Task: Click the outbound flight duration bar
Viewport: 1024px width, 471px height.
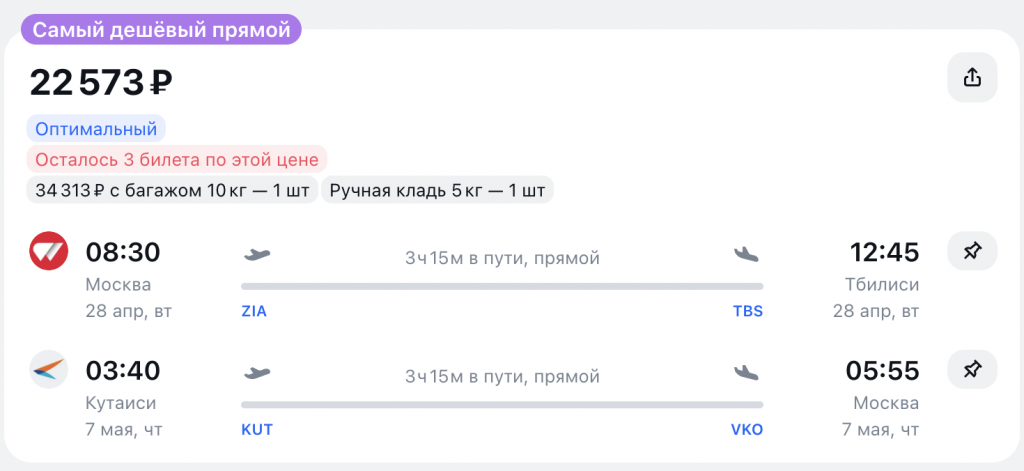Action: pos(502,286)
